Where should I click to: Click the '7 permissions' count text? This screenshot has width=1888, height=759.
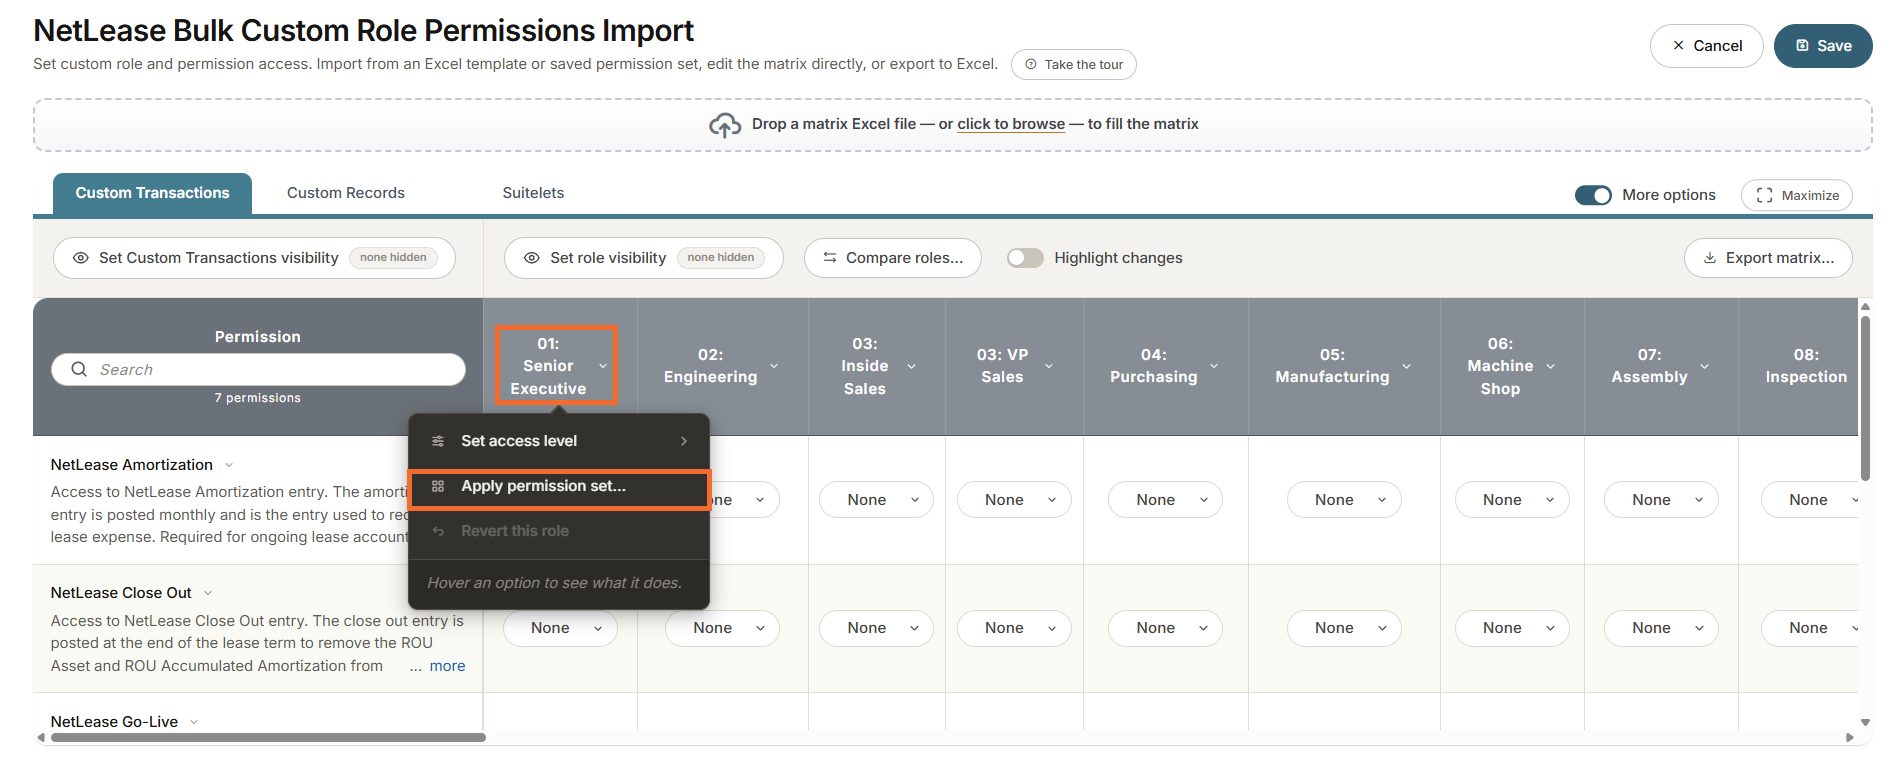257,398
